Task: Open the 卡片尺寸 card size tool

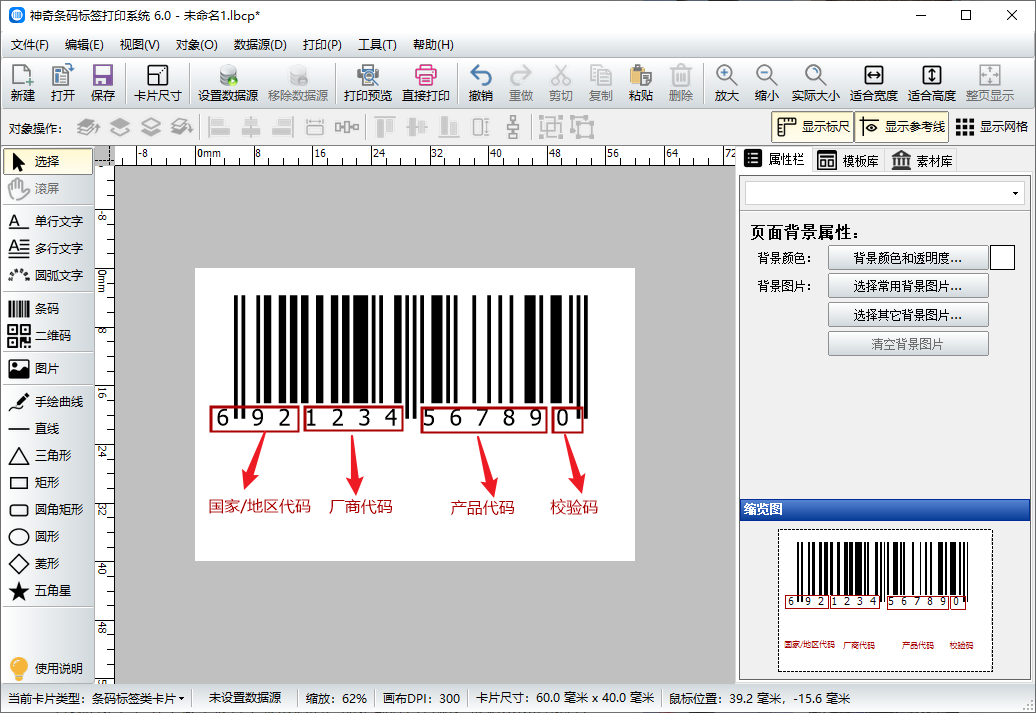Action: [157, 83]
